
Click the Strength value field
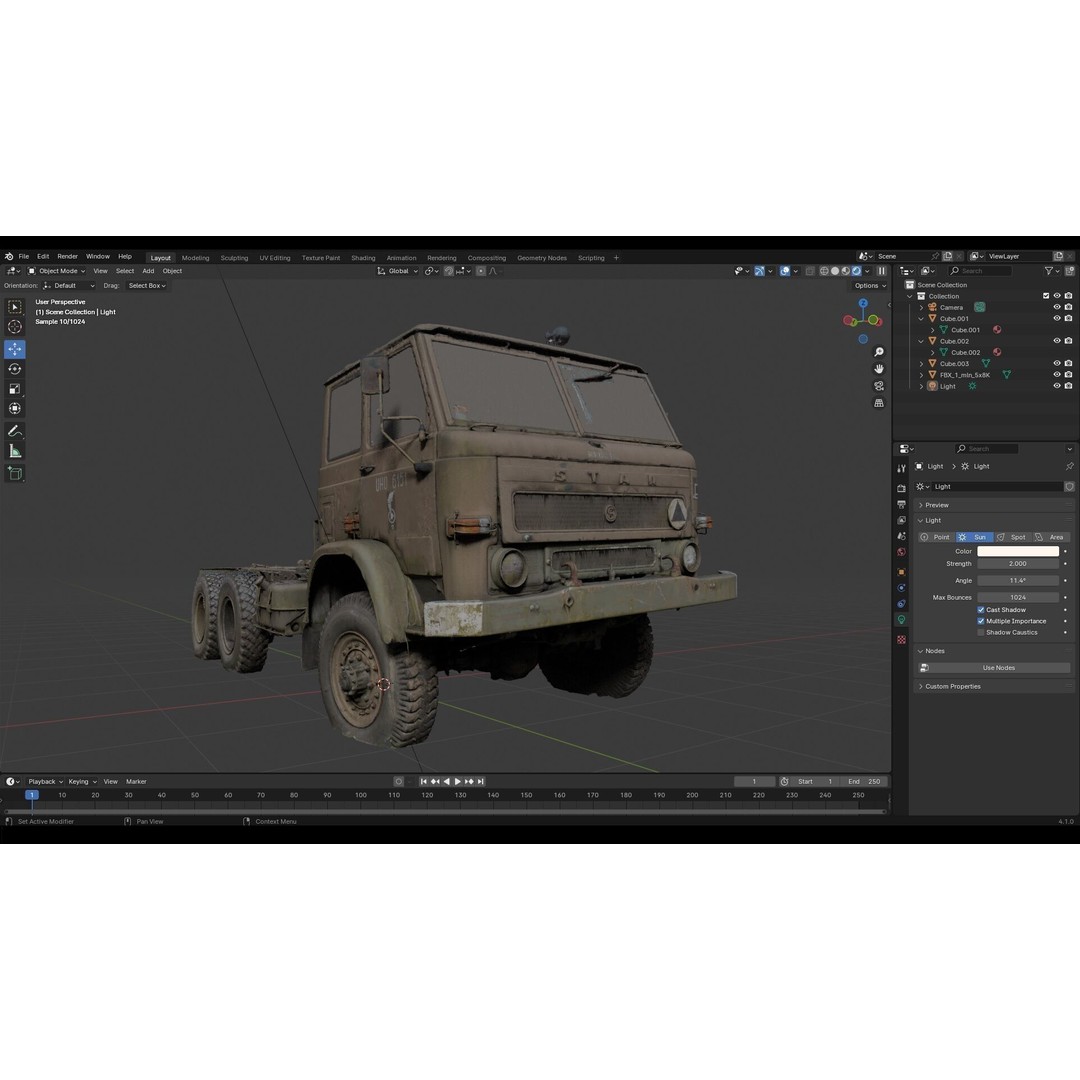point(1018,564)
